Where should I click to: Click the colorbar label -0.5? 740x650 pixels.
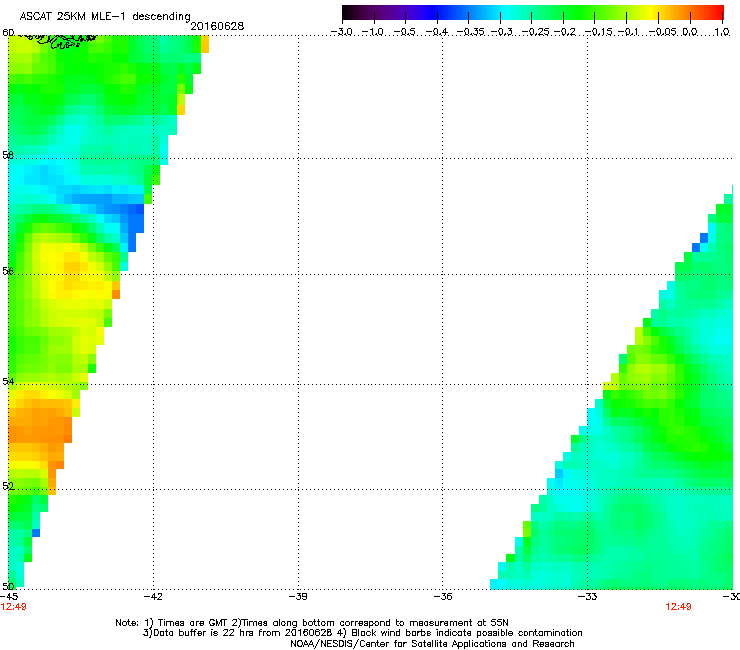pos(404,32)
